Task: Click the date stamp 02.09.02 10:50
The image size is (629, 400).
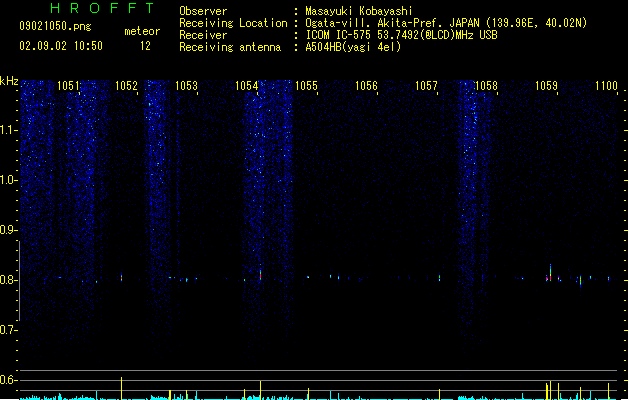Action: point(61,46)
